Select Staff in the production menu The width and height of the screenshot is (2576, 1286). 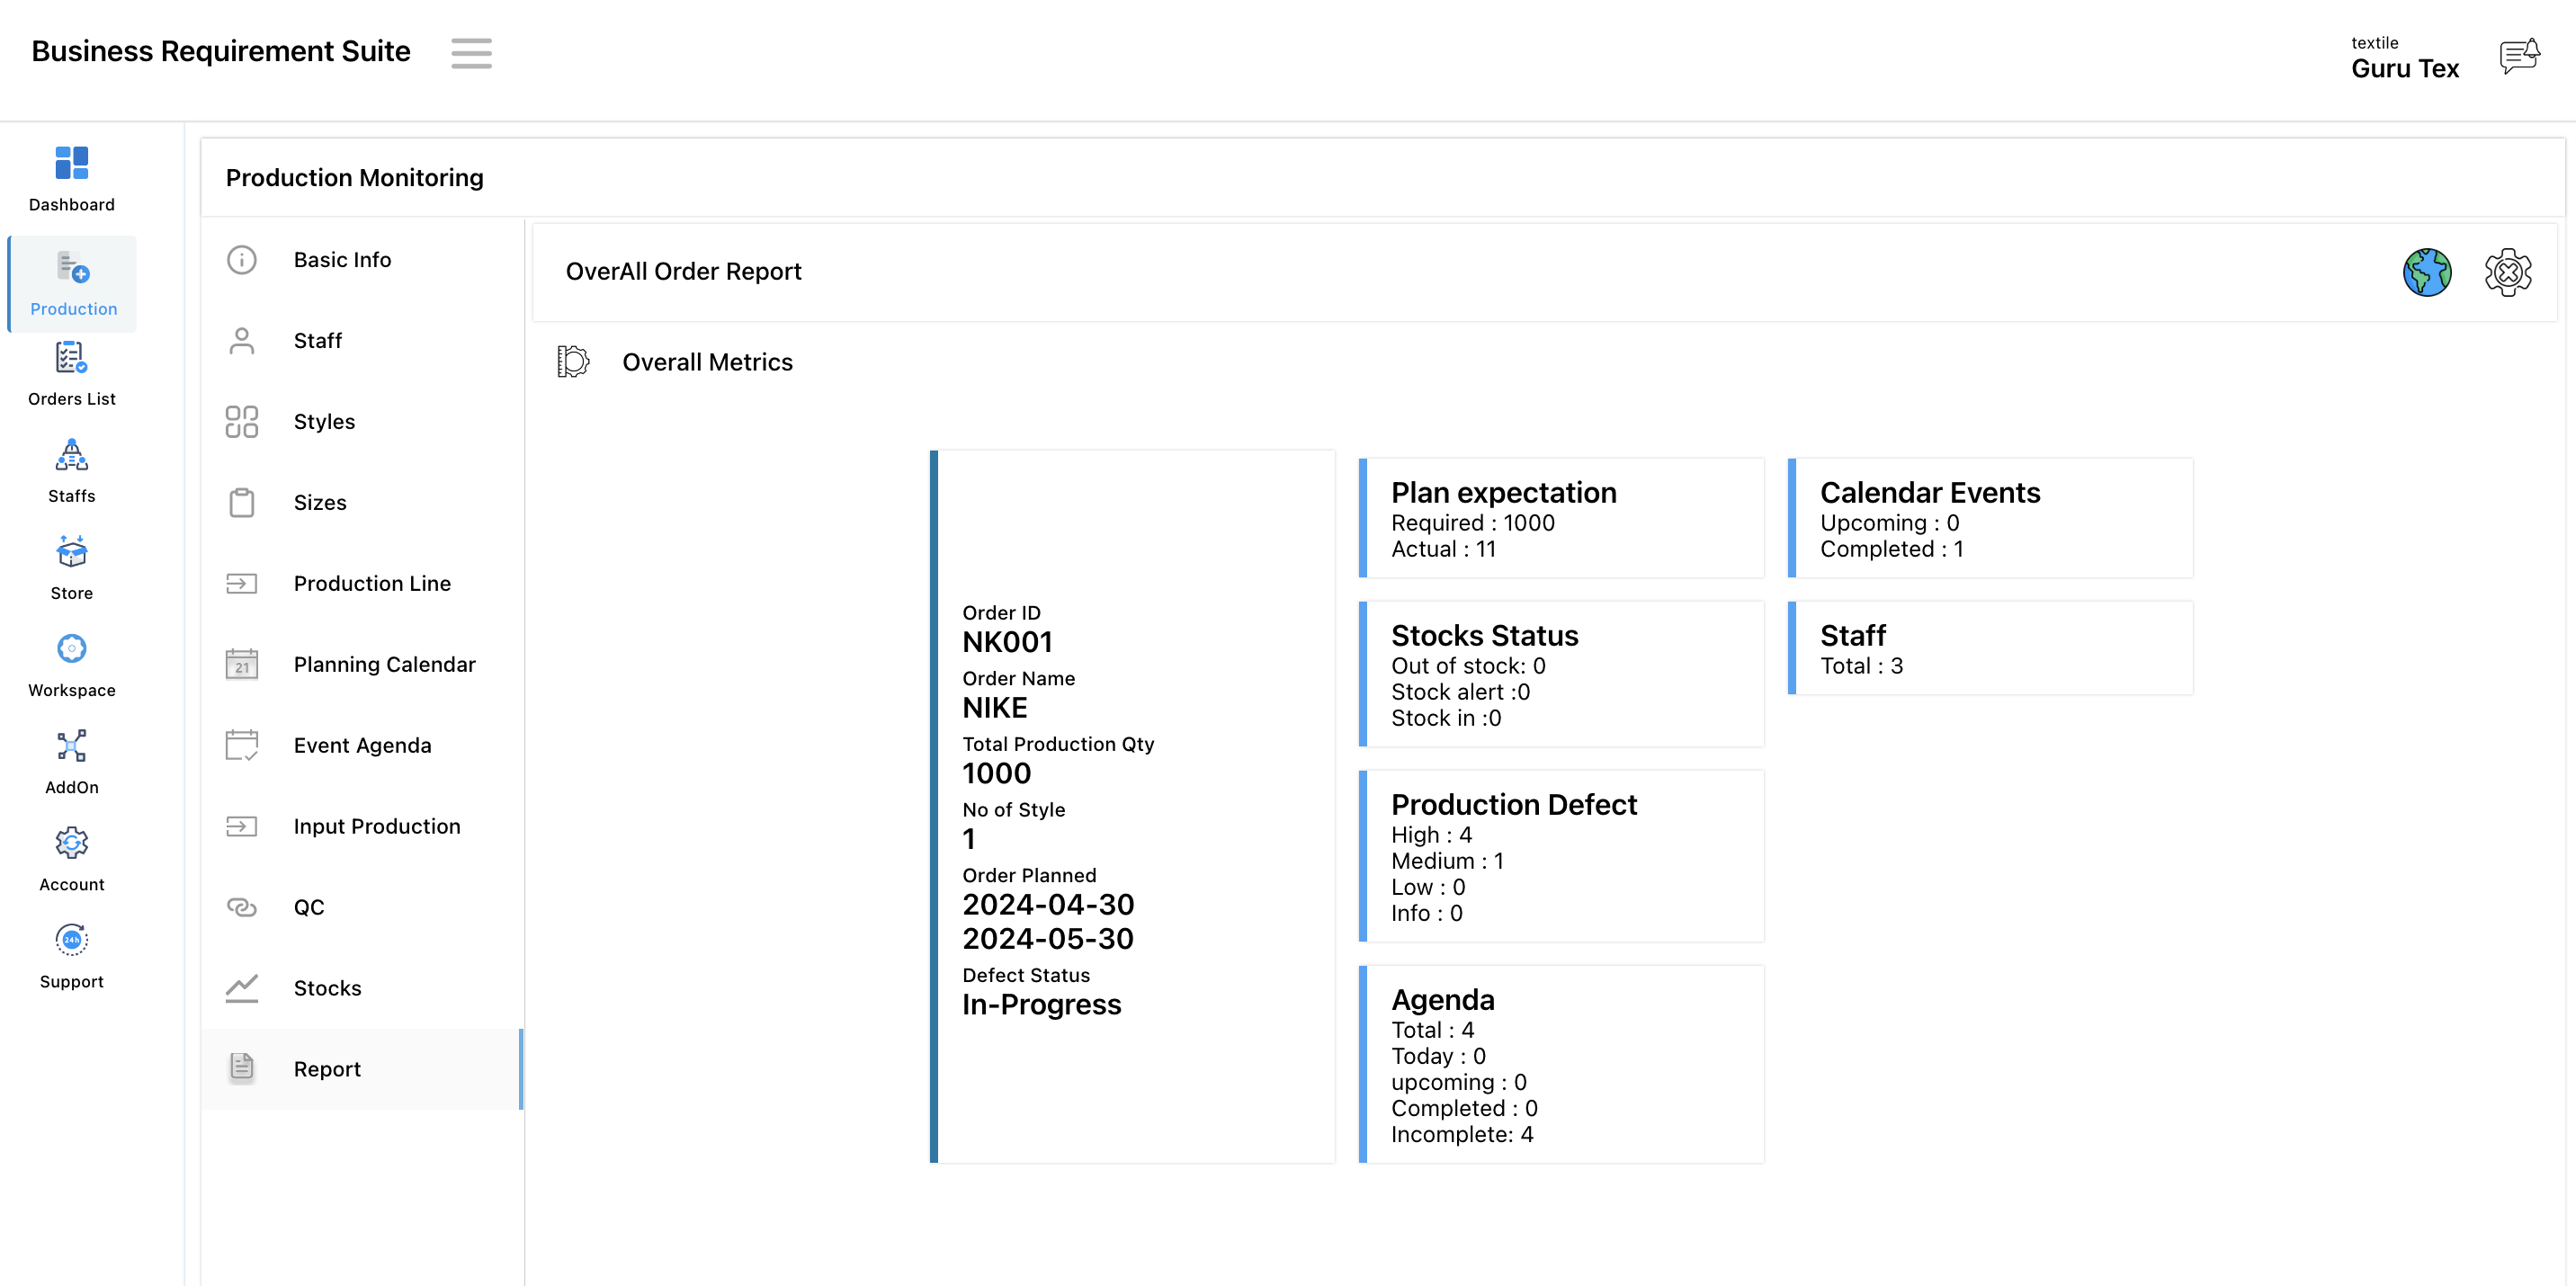click(x=362, y=341)
